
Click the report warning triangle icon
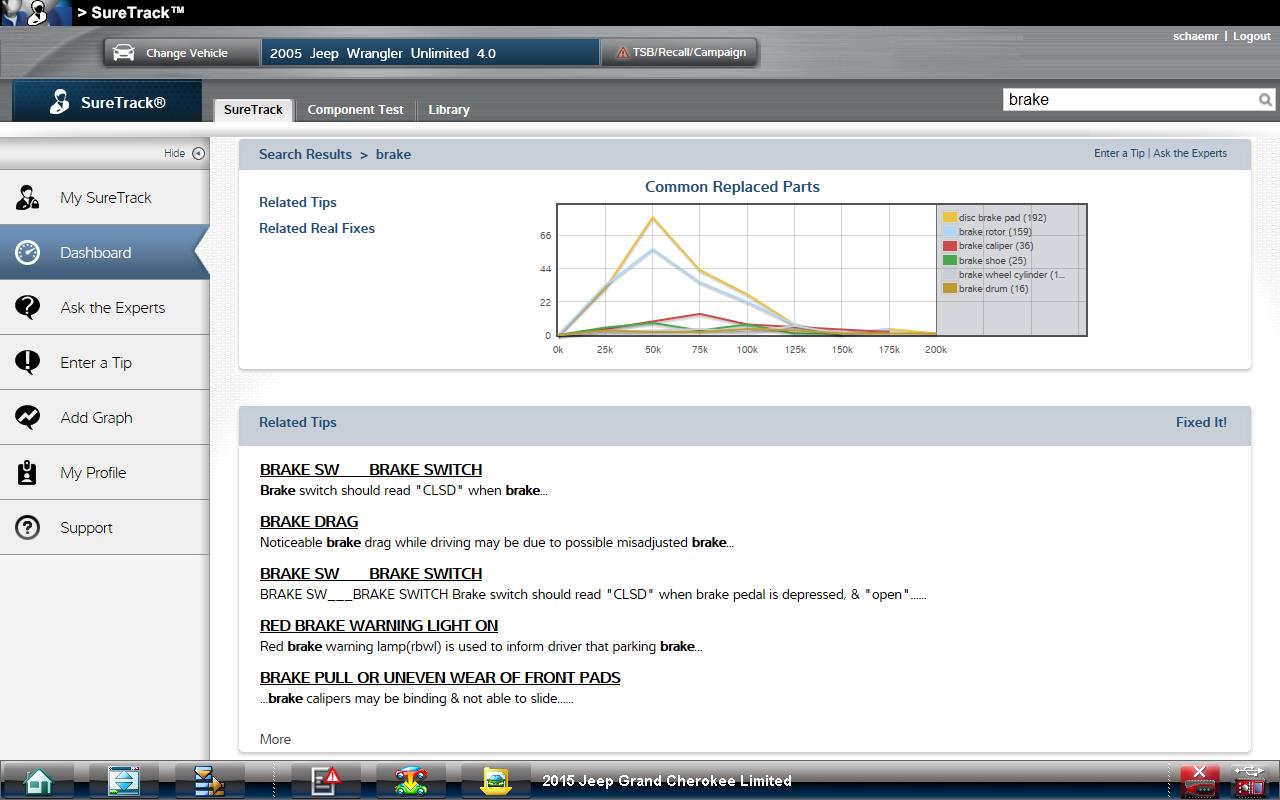[325, 780]
